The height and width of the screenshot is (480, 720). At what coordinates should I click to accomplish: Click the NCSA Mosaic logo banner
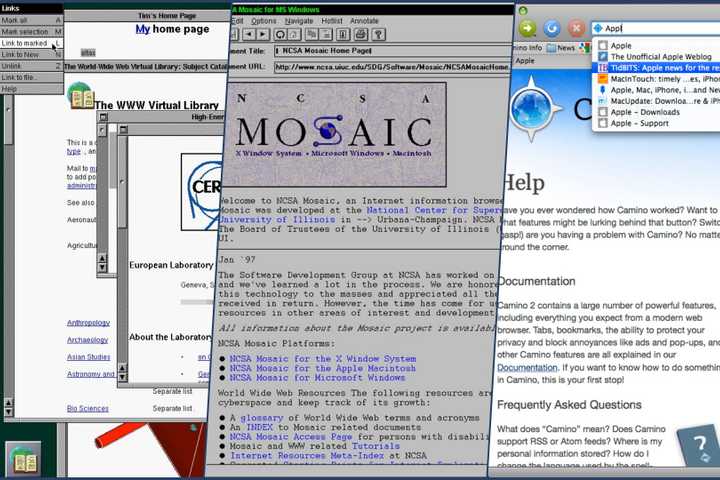(x=334, y=135)
